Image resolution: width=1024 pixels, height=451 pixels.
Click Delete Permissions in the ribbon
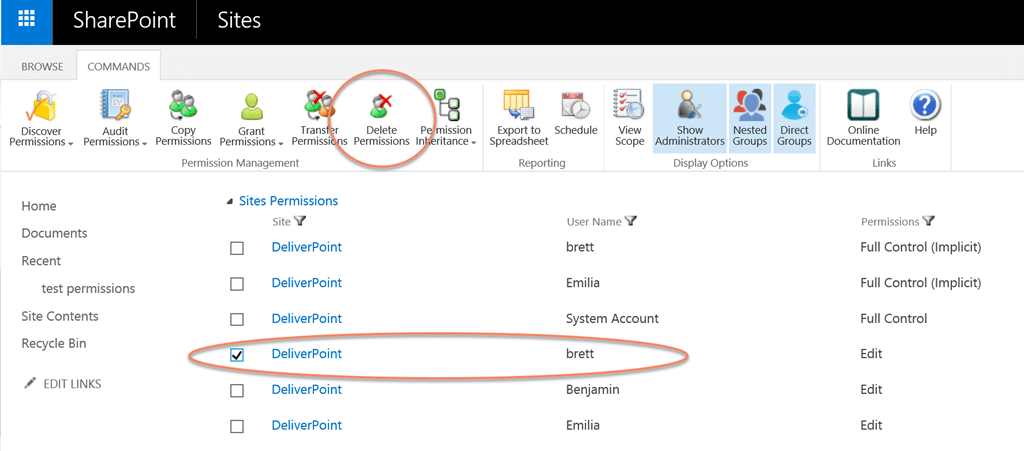coord(381,117)
